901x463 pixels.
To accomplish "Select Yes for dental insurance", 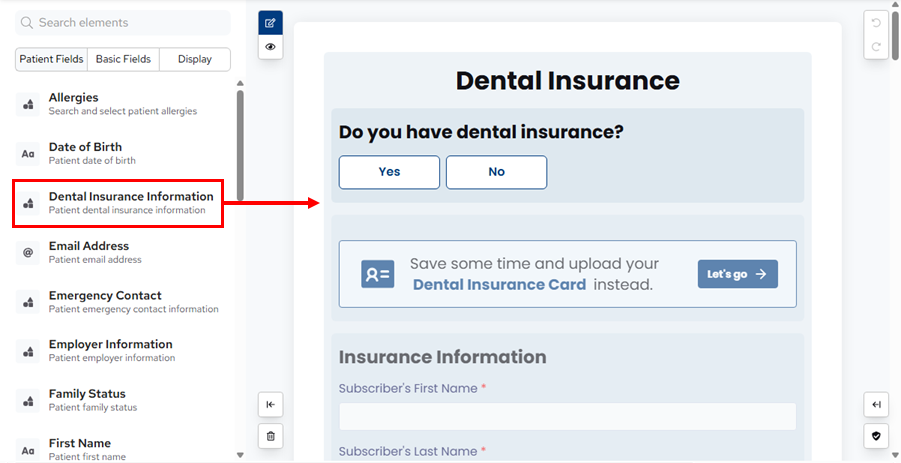I will tap(389, 172).
